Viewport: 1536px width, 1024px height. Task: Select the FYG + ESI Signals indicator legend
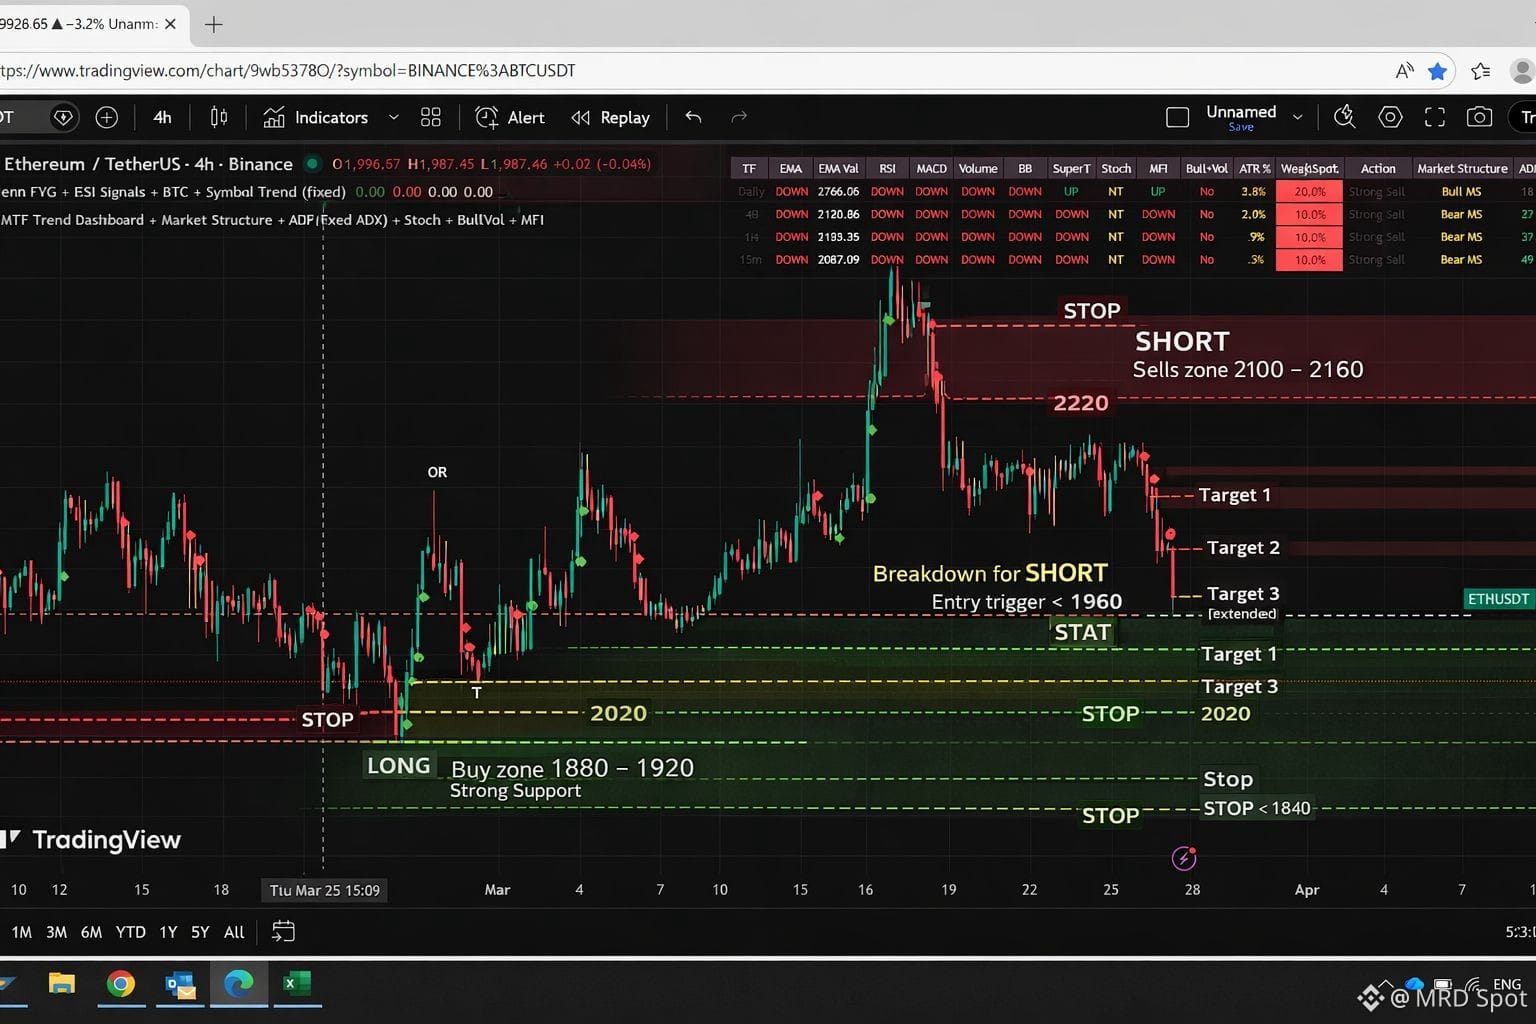(x=173, y=192)
